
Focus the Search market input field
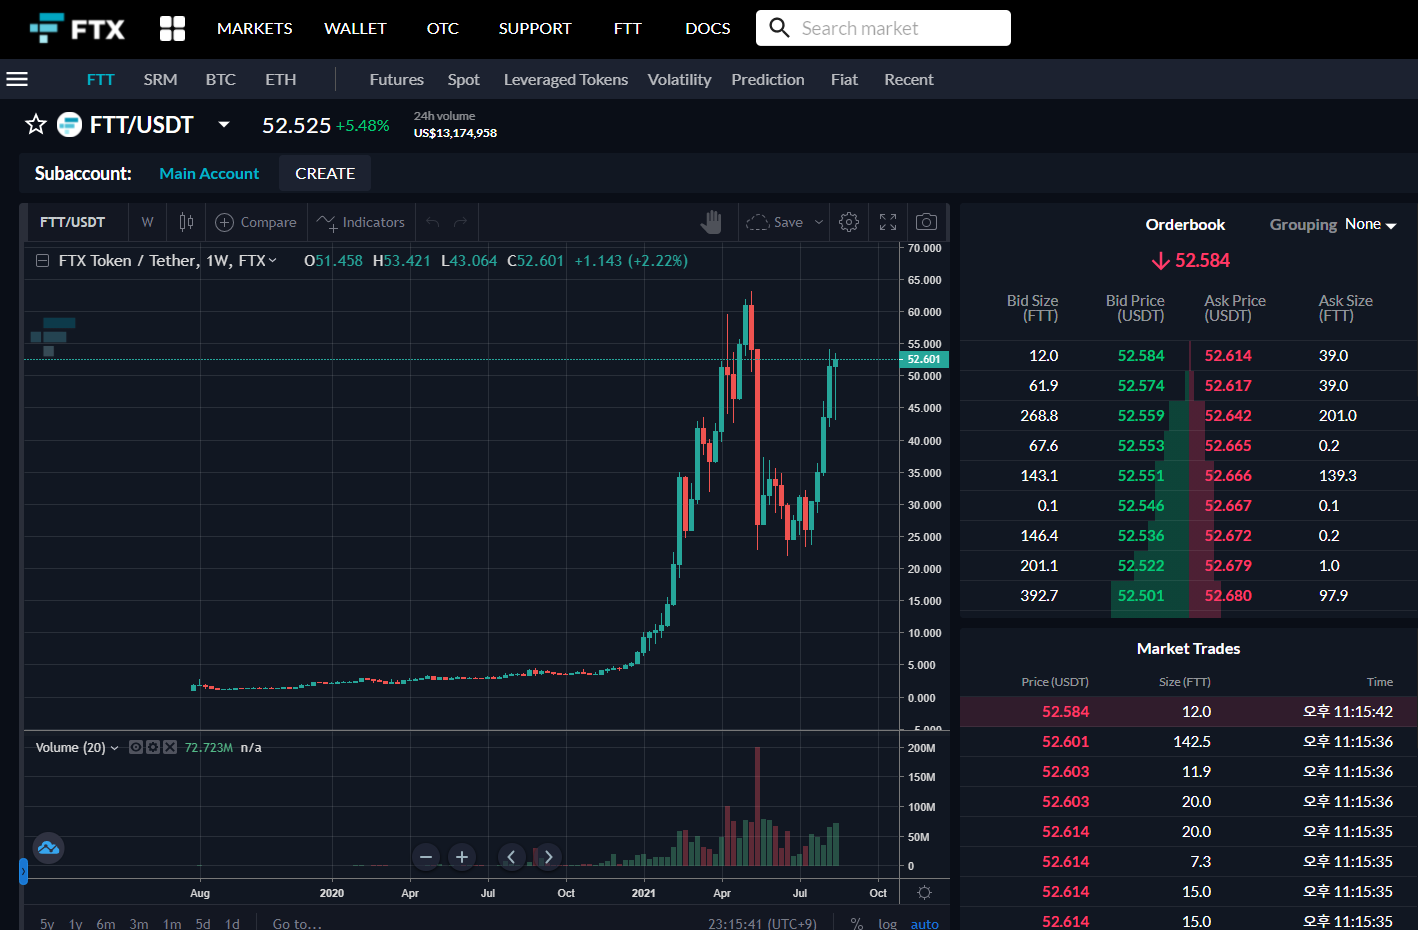(883, 28)
